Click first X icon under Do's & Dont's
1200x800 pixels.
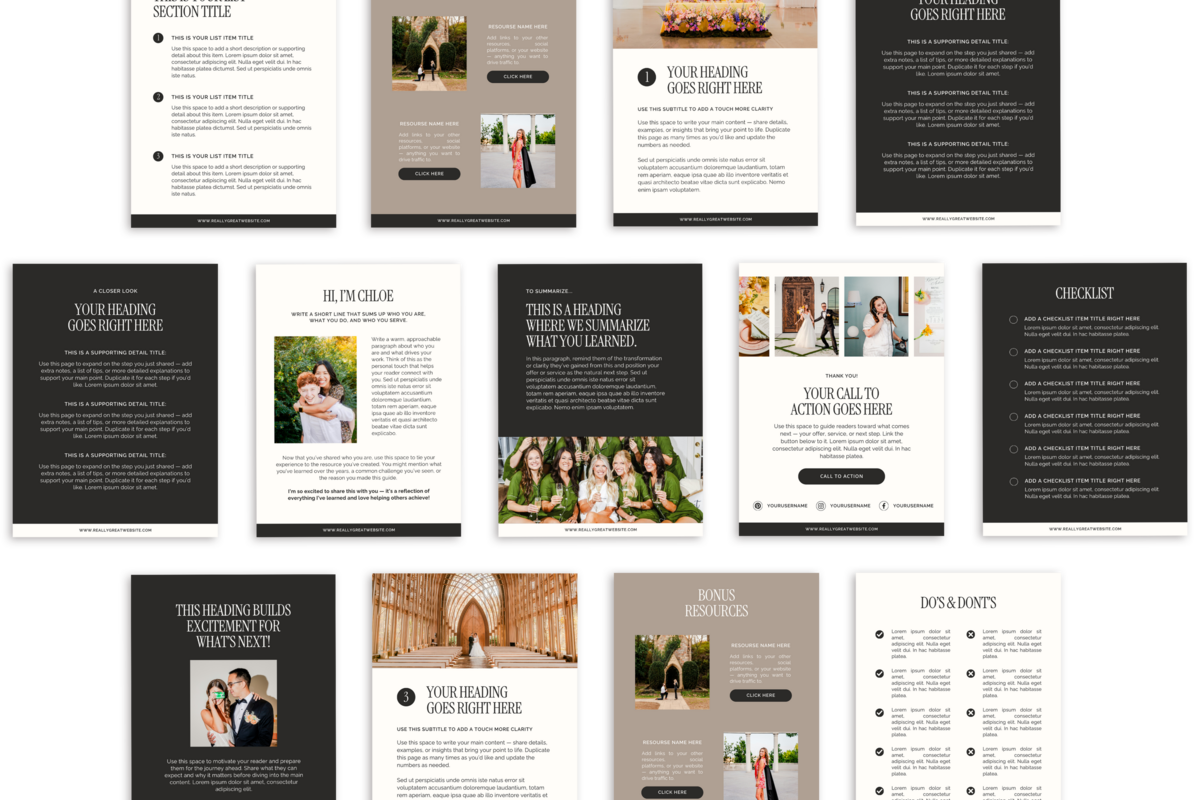point(970,634)
